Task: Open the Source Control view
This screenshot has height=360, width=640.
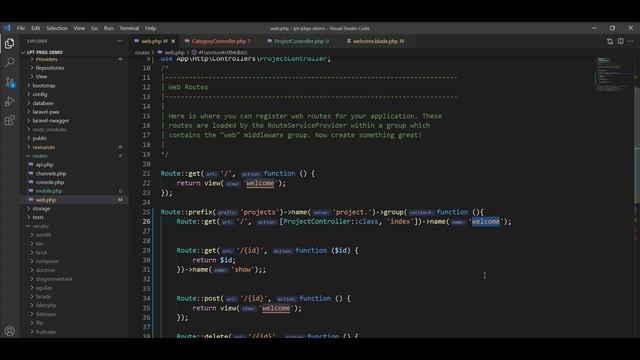Action: [9, 82]
